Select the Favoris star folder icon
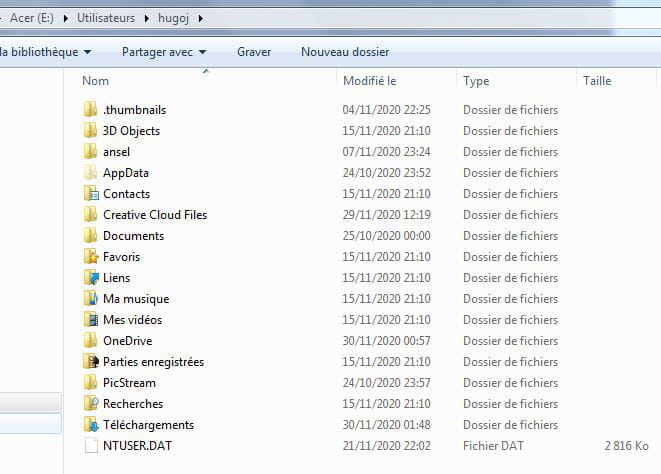This screenshot has width=661, height=474. pos(91,257)
